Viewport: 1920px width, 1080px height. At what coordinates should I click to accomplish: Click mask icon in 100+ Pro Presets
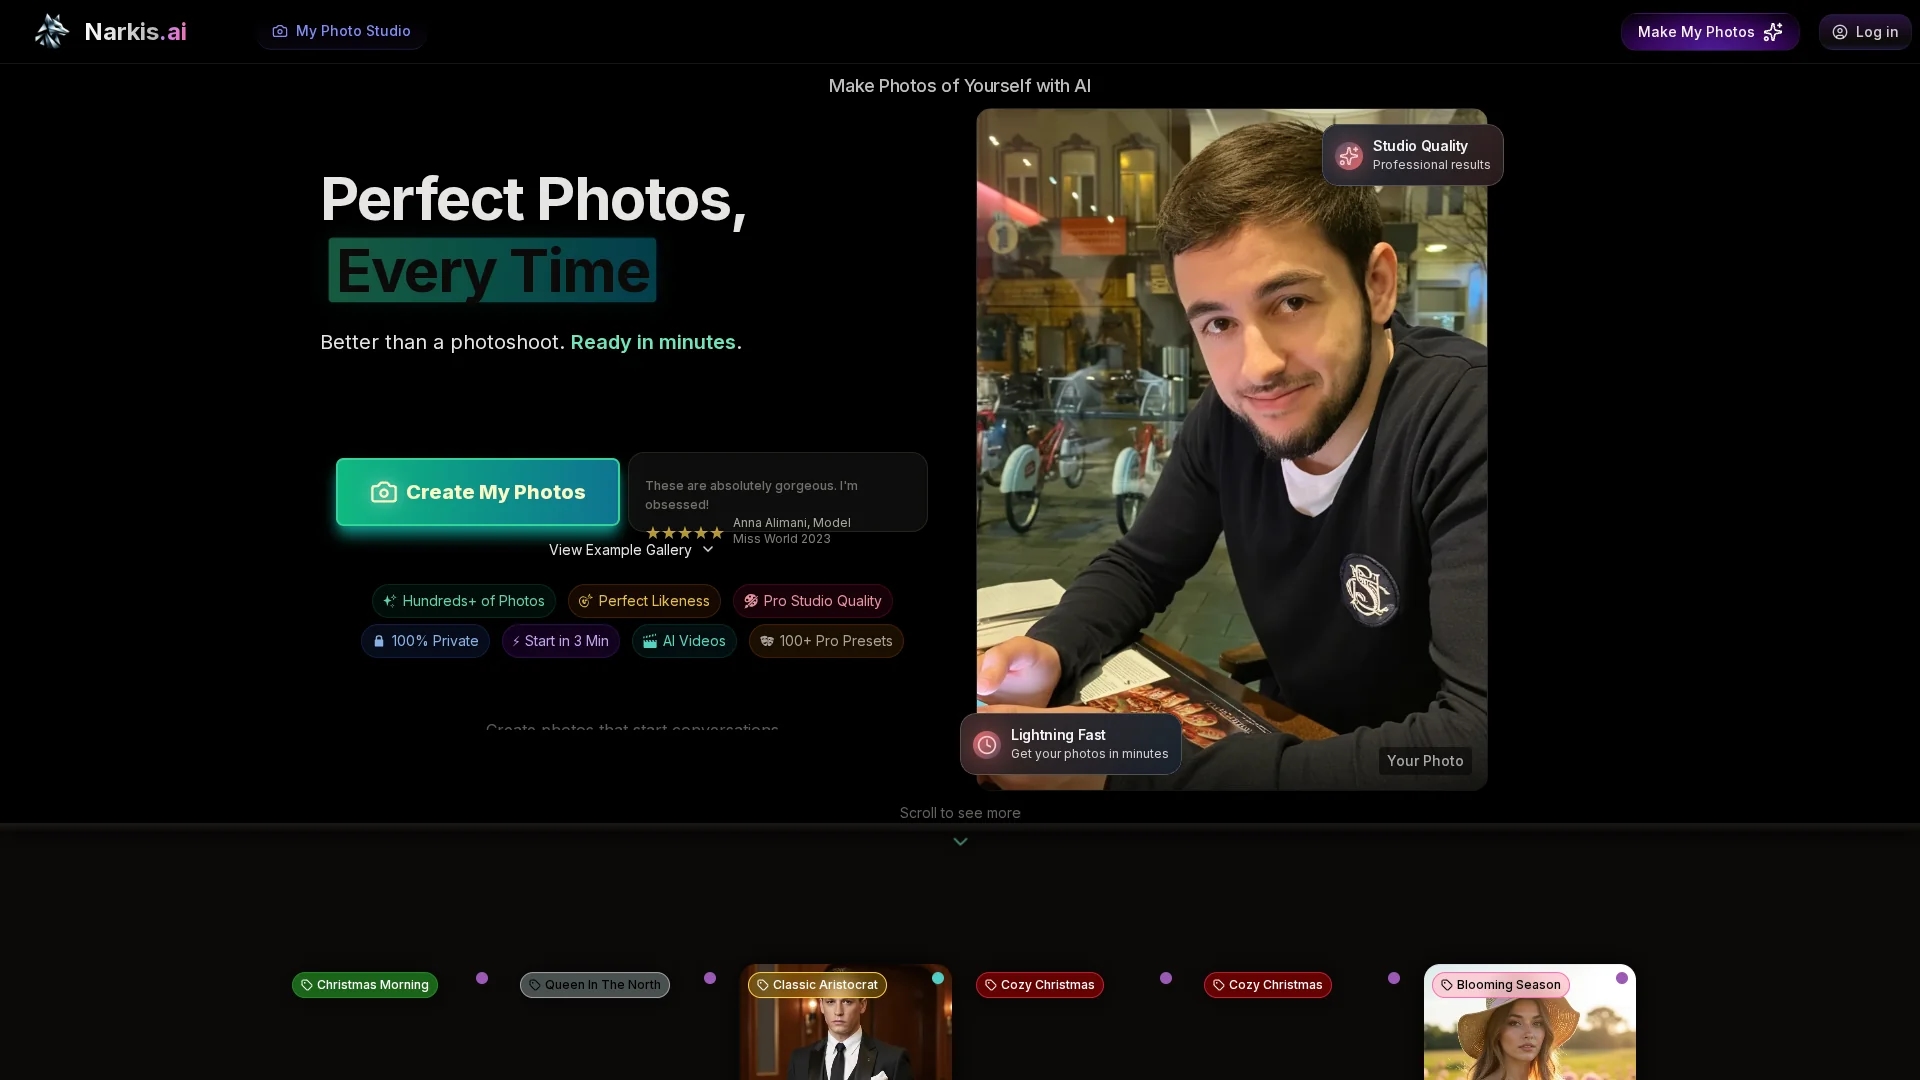click(x=767, y=641)
